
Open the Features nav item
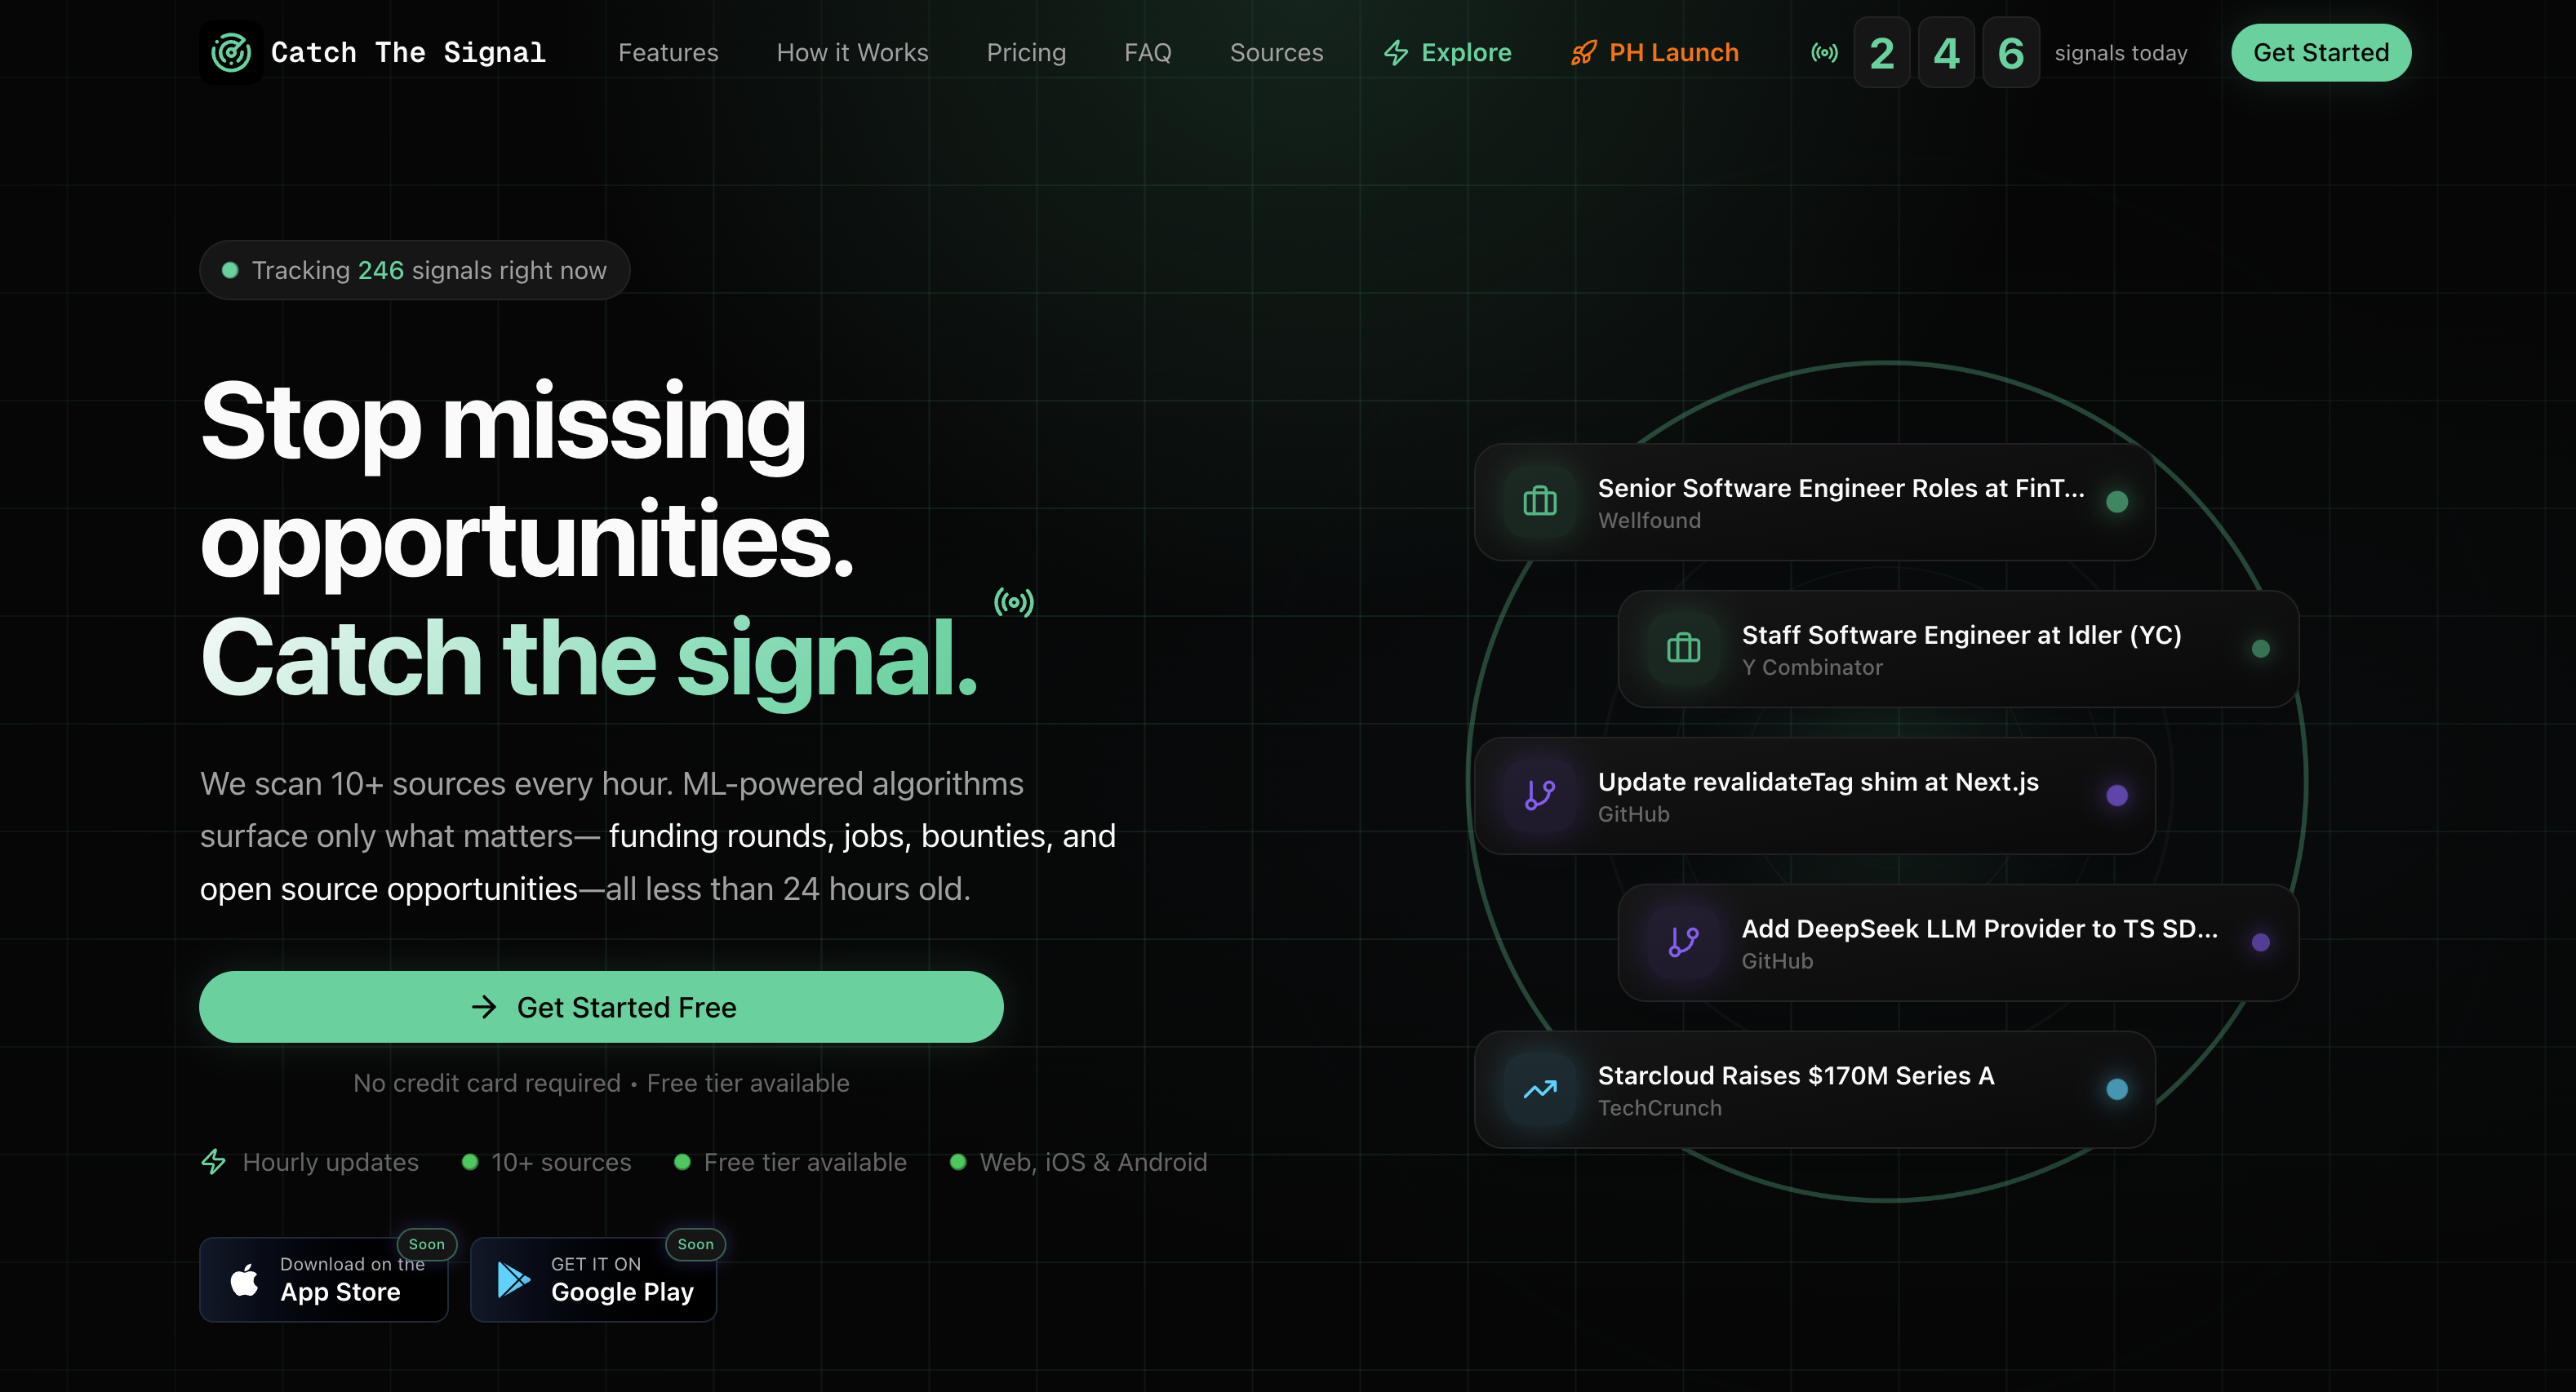668,52
